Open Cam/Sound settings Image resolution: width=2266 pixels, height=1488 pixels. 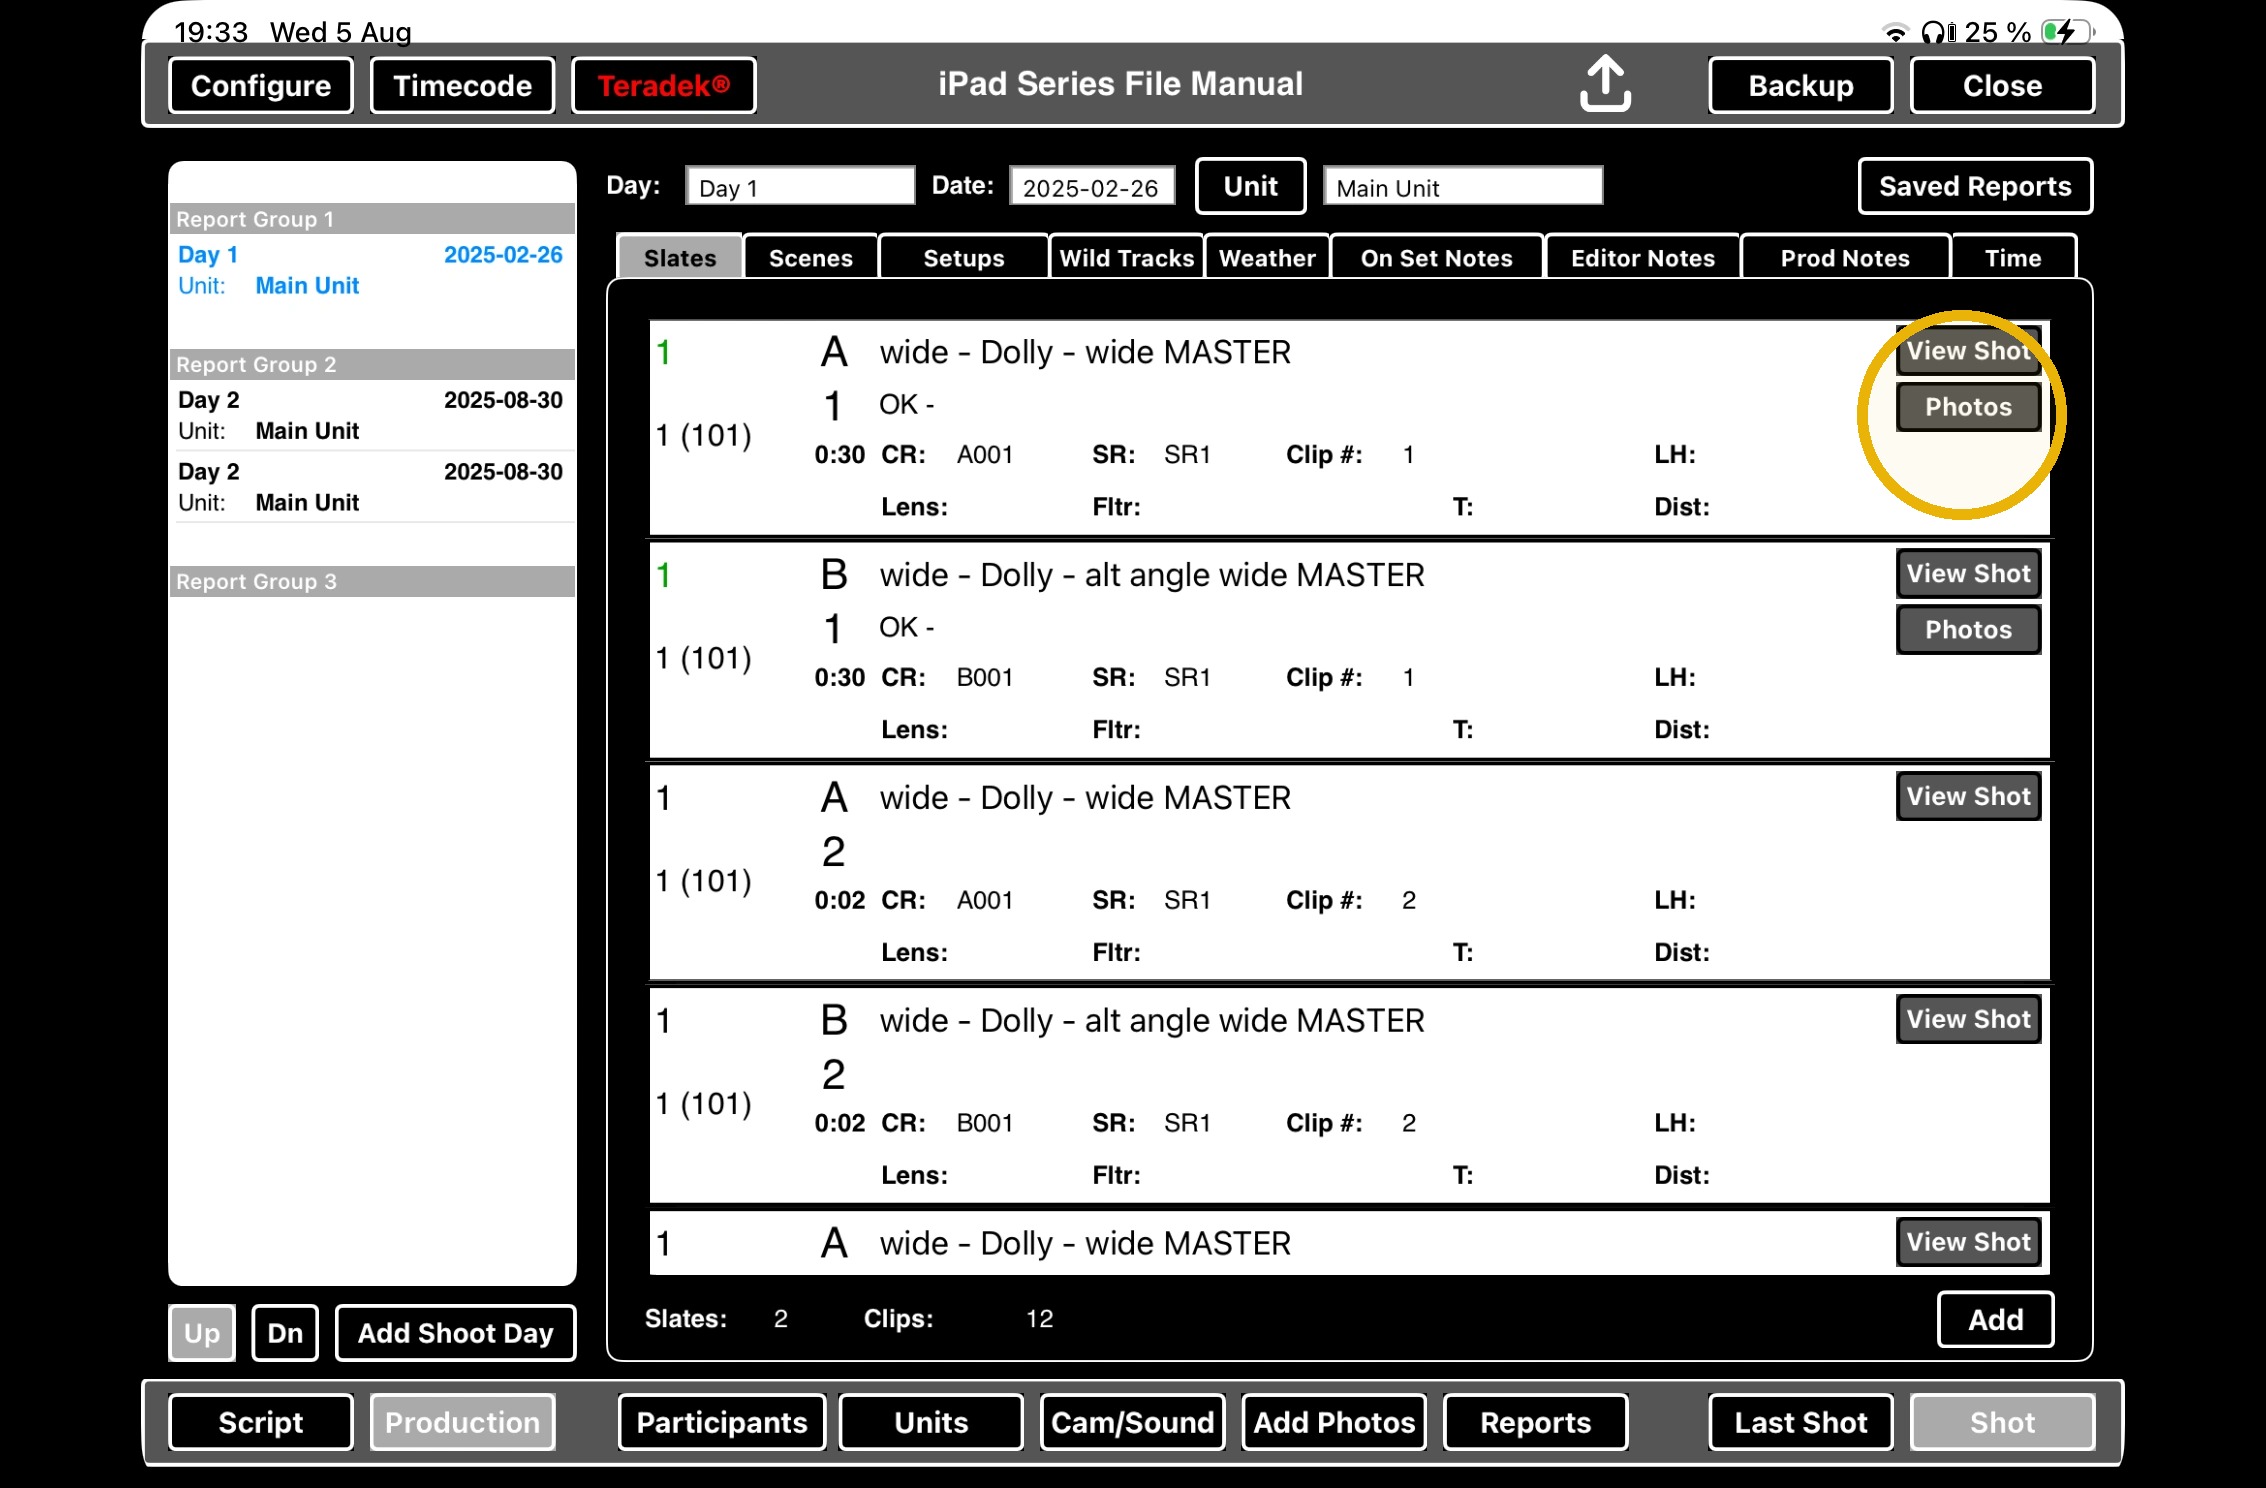(x=1132, y=1422)
